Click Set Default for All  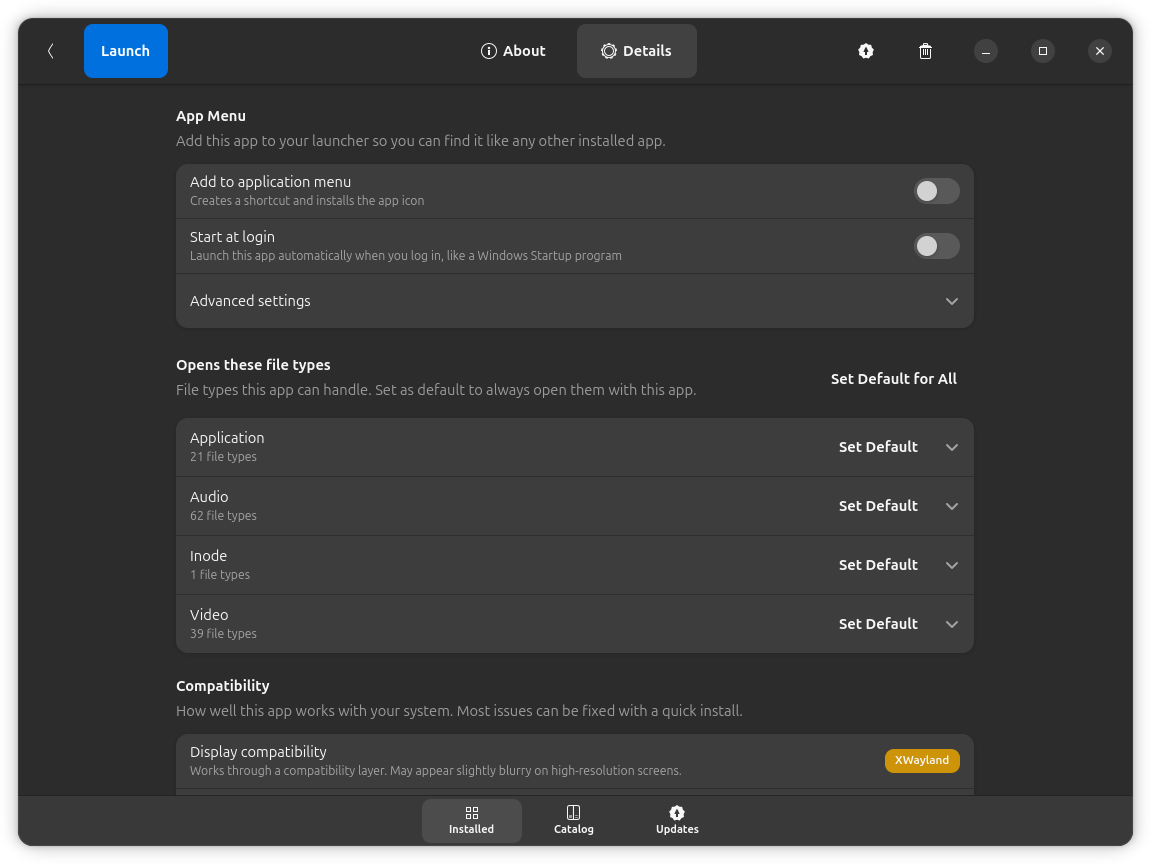point(893,379)
